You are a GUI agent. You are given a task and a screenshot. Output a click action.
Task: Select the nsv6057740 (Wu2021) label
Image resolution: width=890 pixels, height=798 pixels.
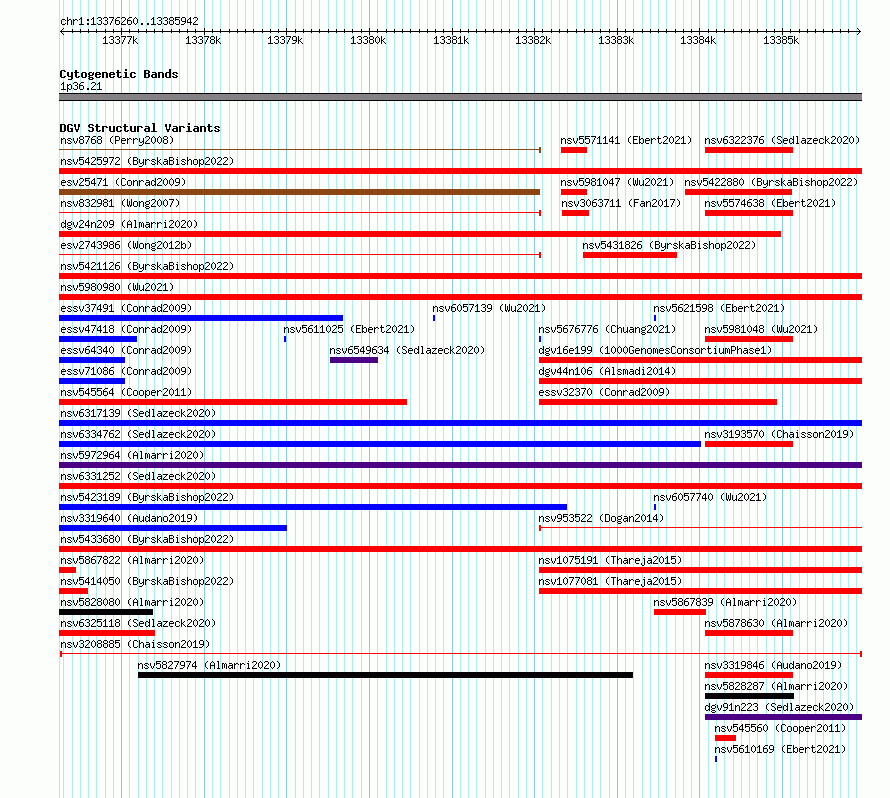coord(710,497)
